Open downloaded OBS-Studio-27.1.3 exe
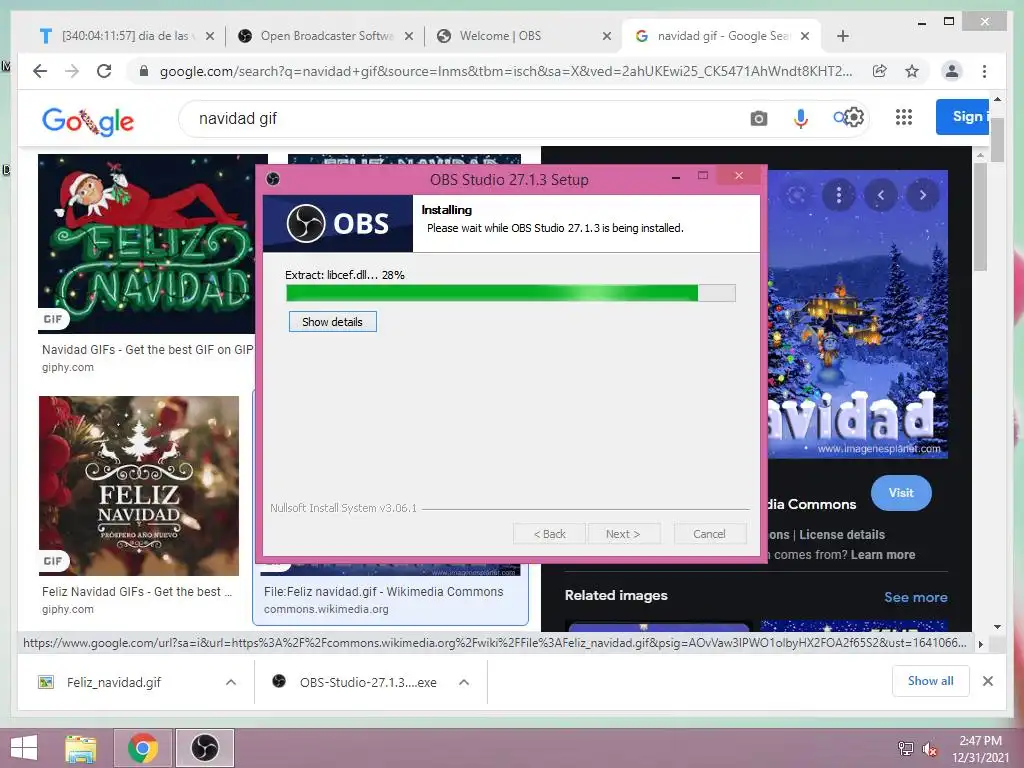 pos(368,682)
